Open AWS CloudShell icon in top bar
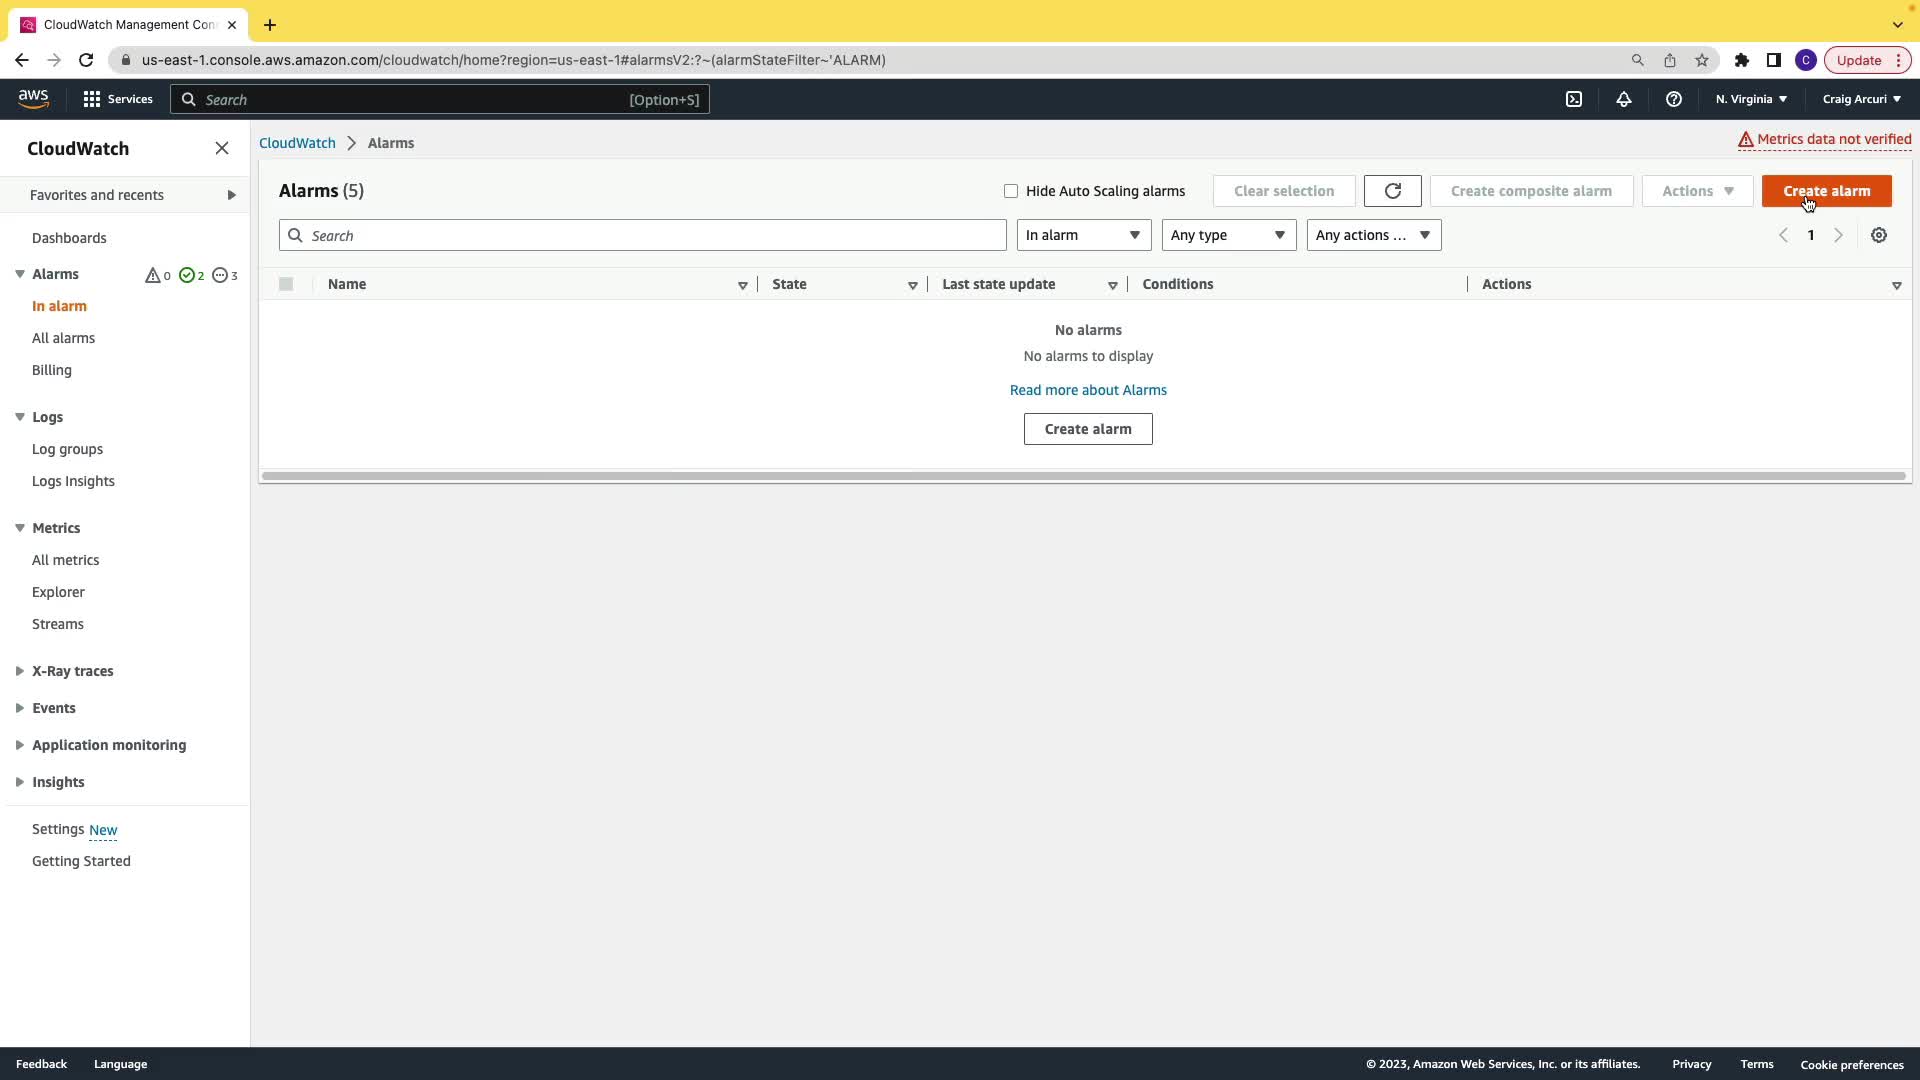 1574,99
